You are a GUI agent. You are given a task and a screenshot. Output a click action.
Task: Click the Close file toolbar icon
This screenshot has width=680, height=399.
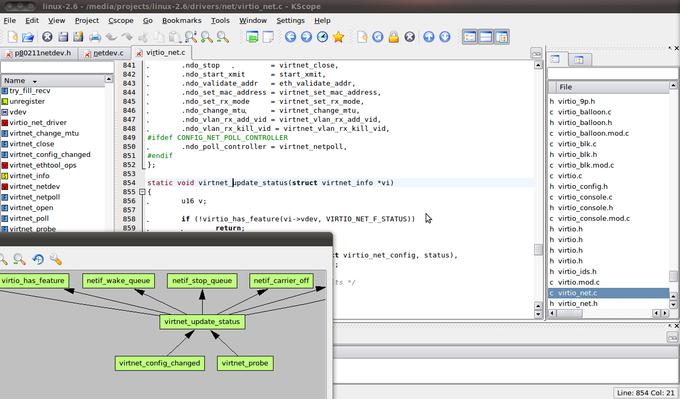pos(47,37)
